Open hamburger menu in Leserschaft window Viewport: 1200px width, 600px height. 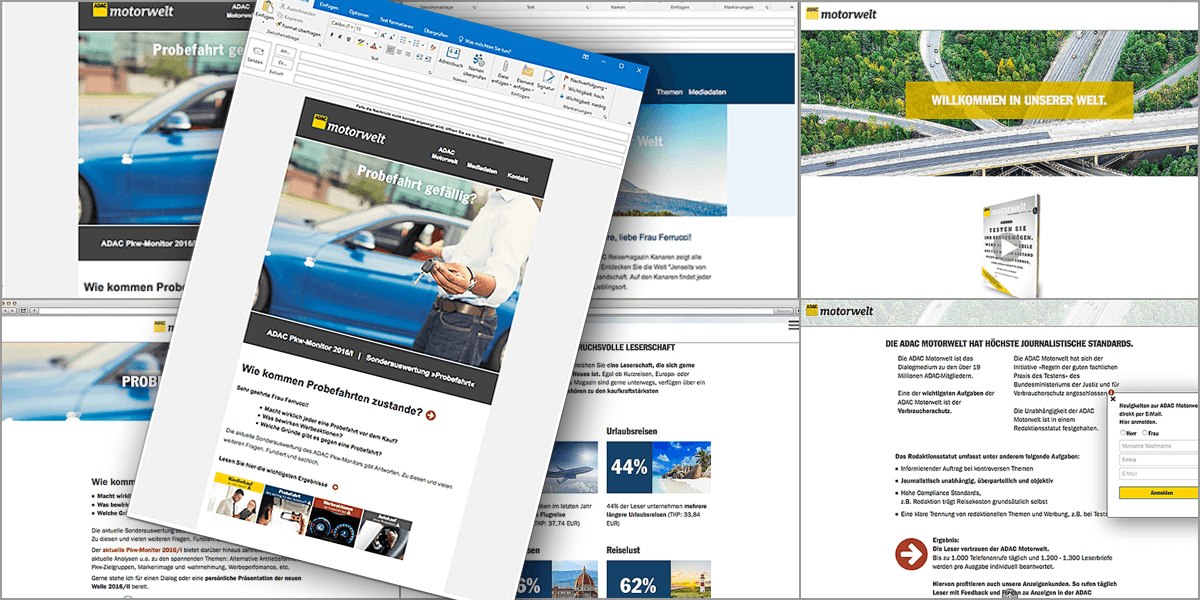click(793, 326)
